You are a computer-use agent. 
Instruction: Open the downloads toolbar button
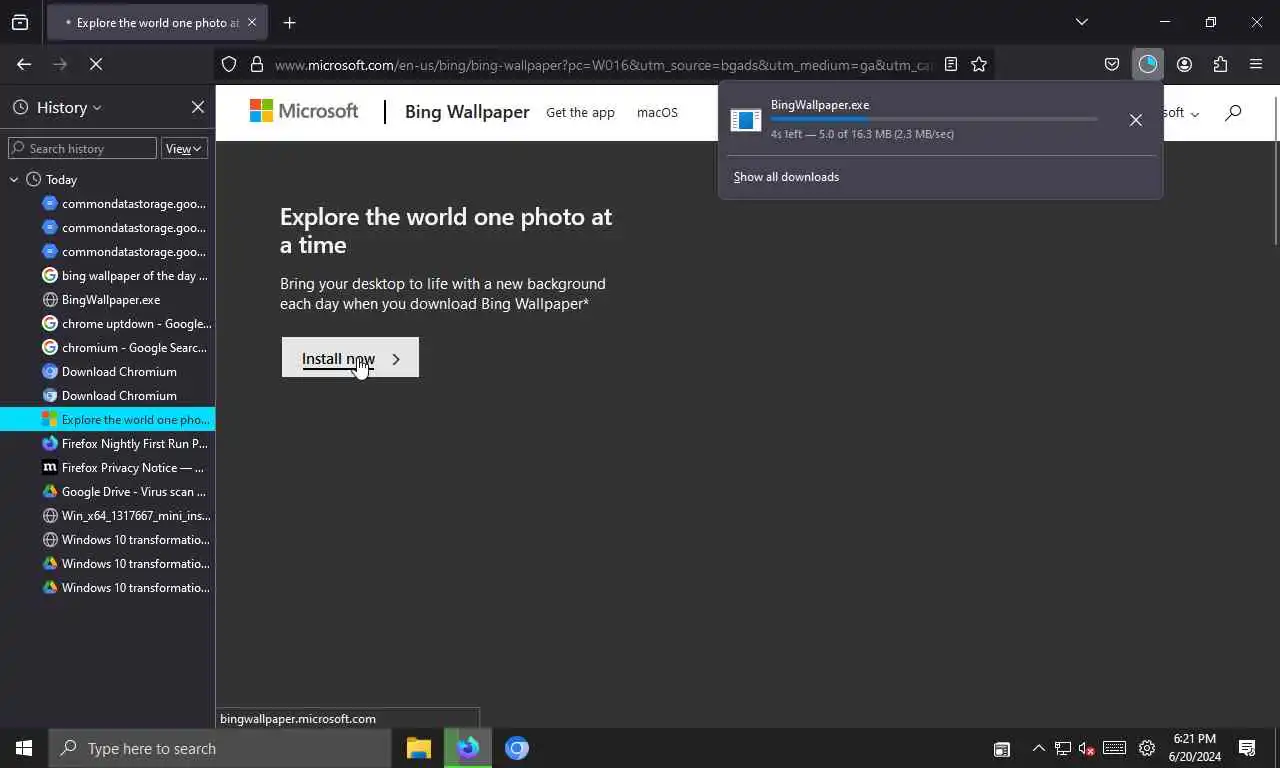pos(1148,64)
